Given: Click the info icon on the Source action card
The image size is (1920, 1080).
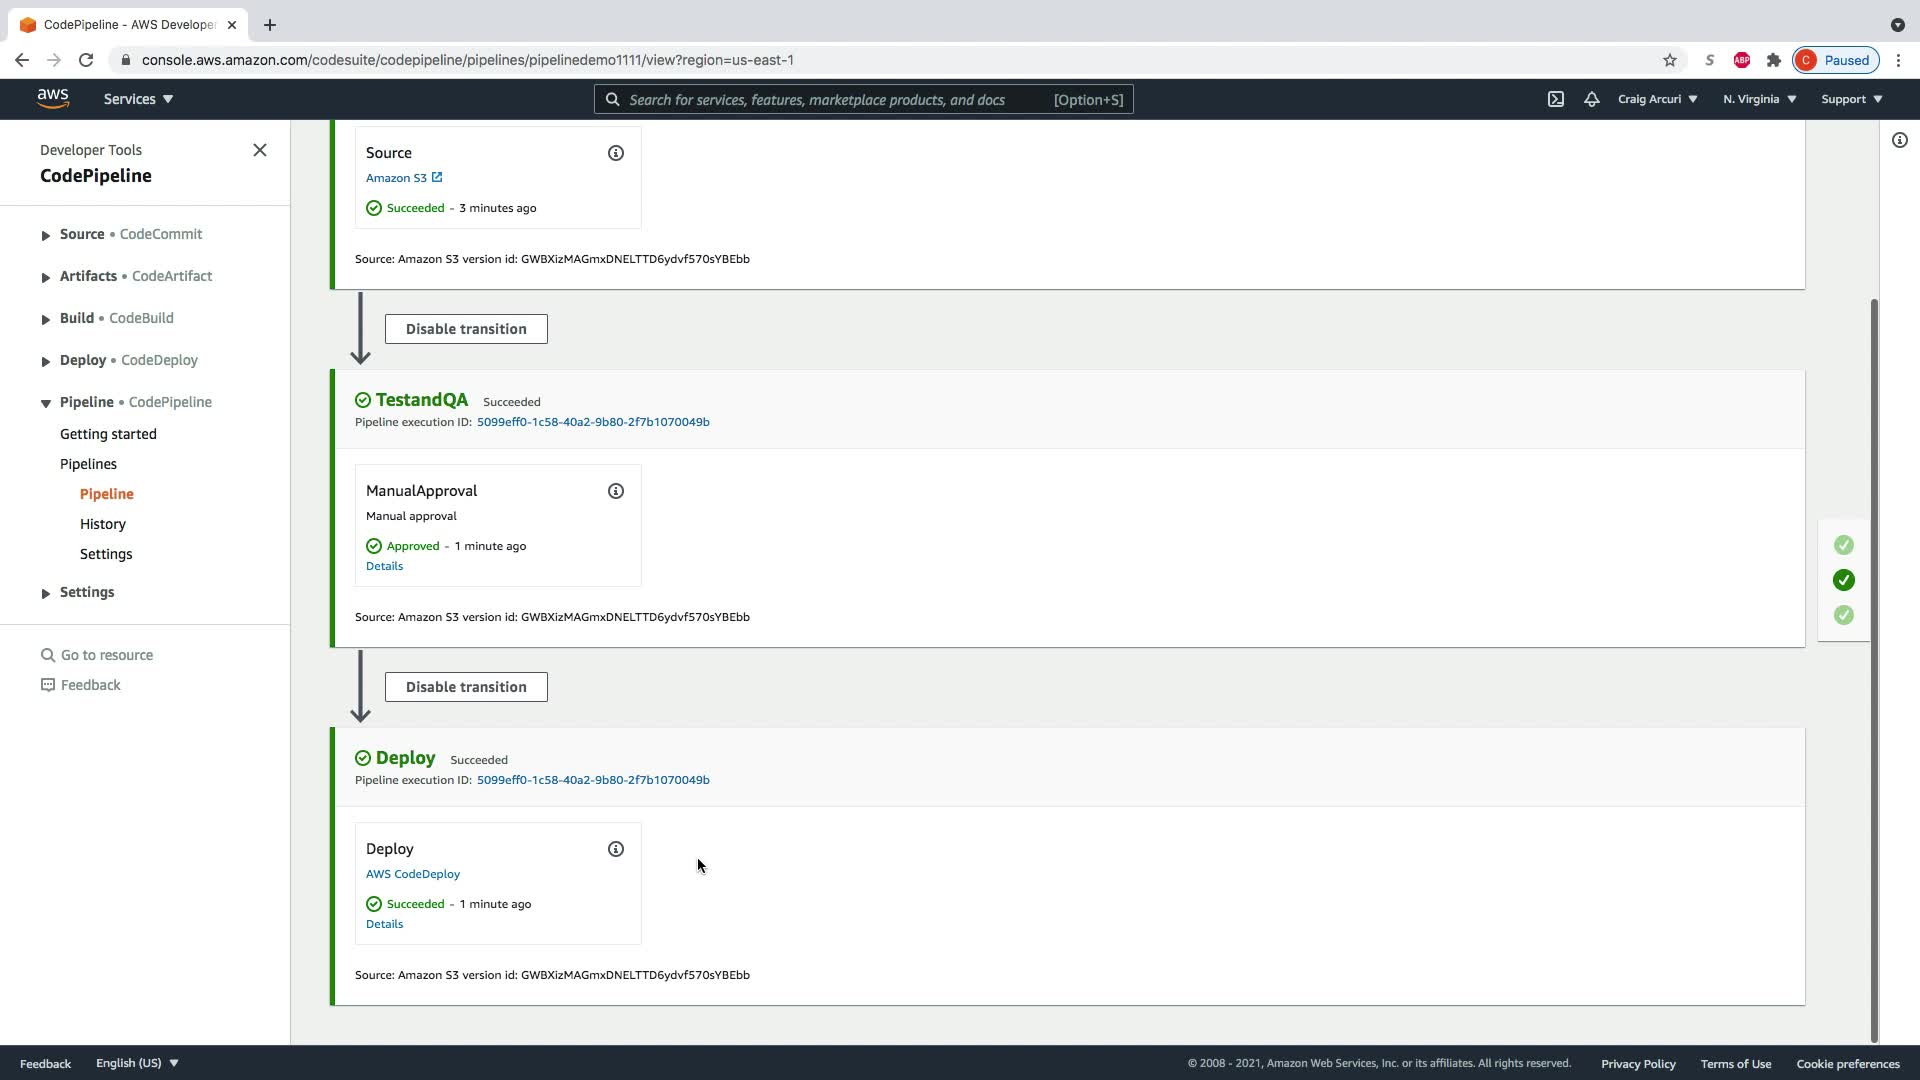Looking at the screenshot, I should (616, 153).
